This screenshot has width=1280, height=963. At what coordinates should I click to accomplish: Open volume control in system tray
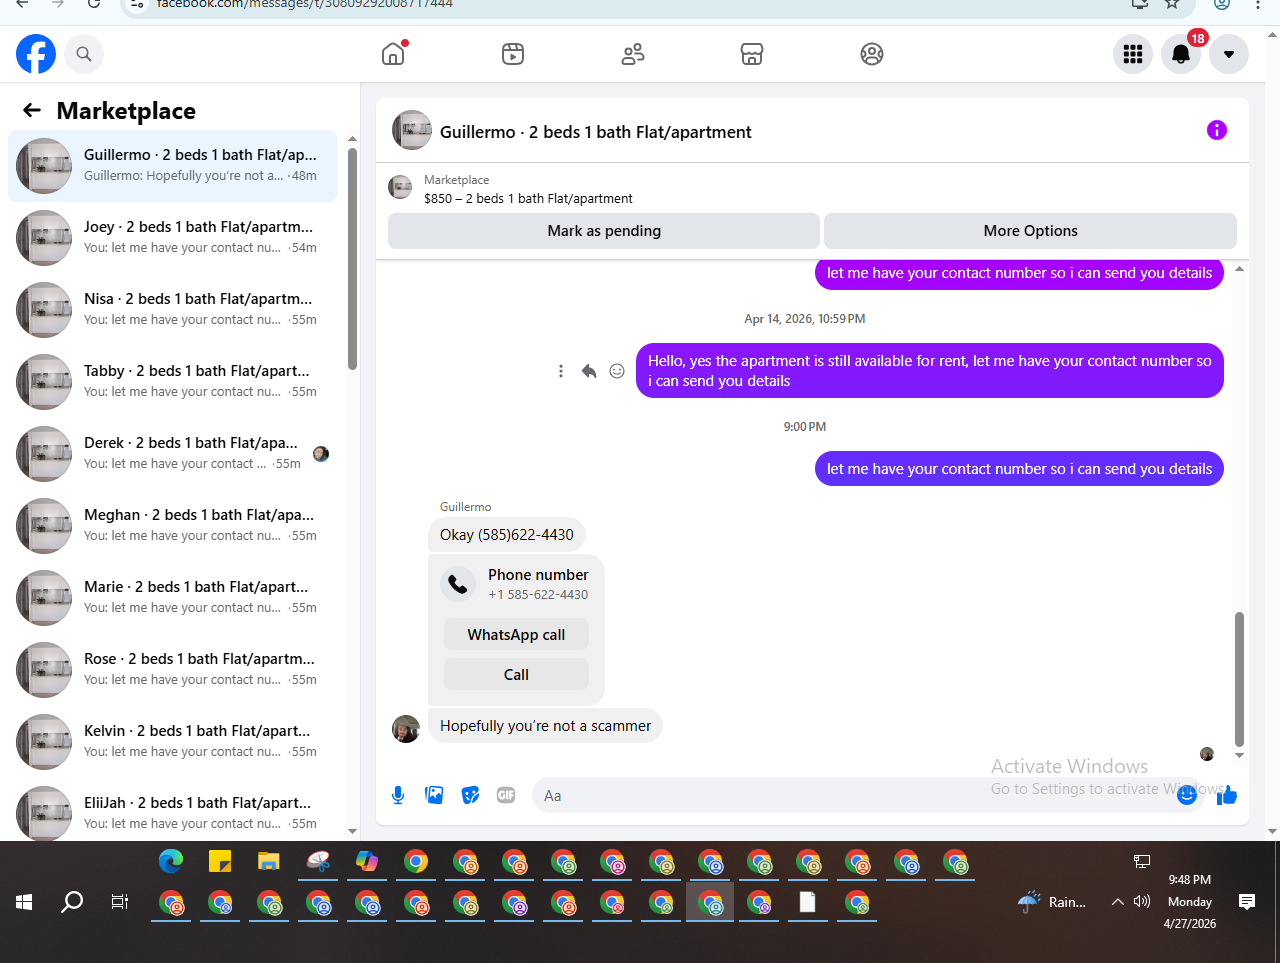click(1142, 902)
